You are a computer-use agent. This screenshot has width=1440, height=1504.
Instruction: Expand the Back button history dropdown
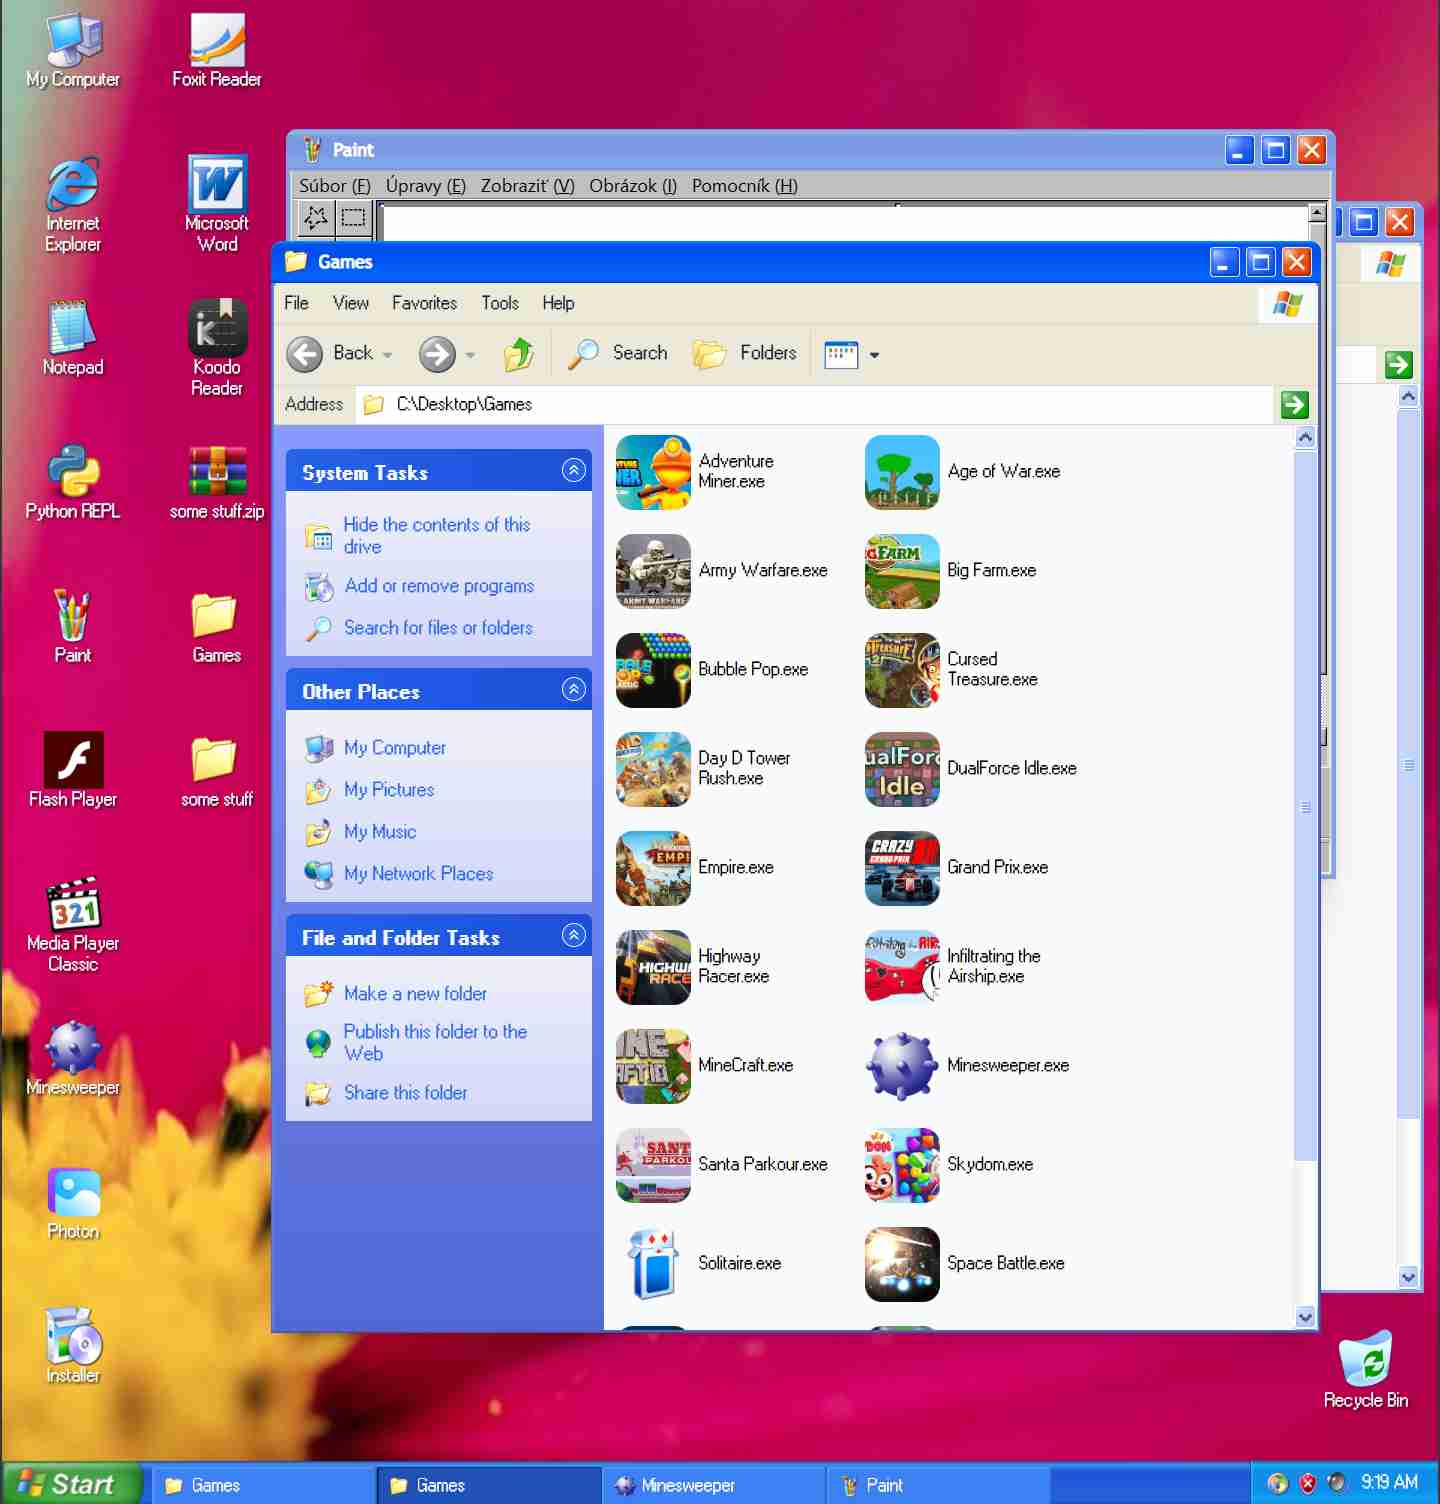388,355
